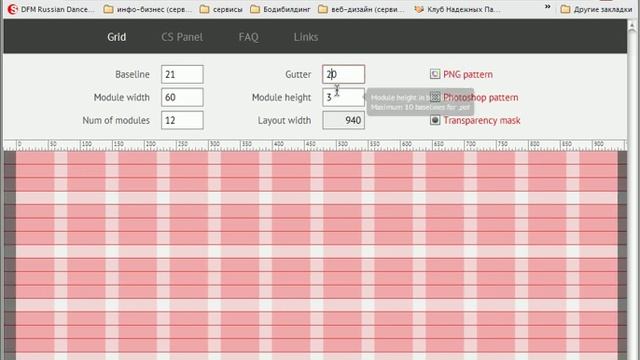The width and height of the screenshot is (640, 360).
Task: Click the Transparency mask icon
Action: [x=435, y=120]
